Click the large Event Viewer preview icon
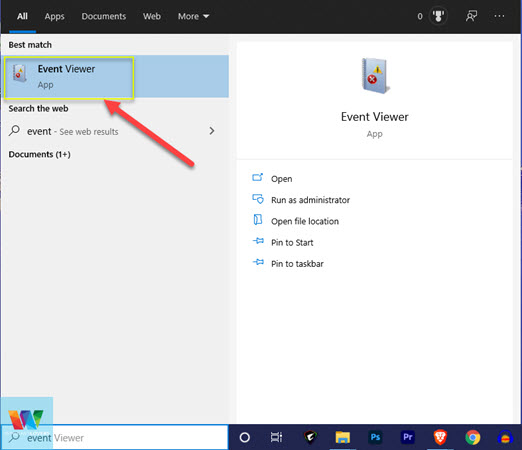 coord(375,75)
